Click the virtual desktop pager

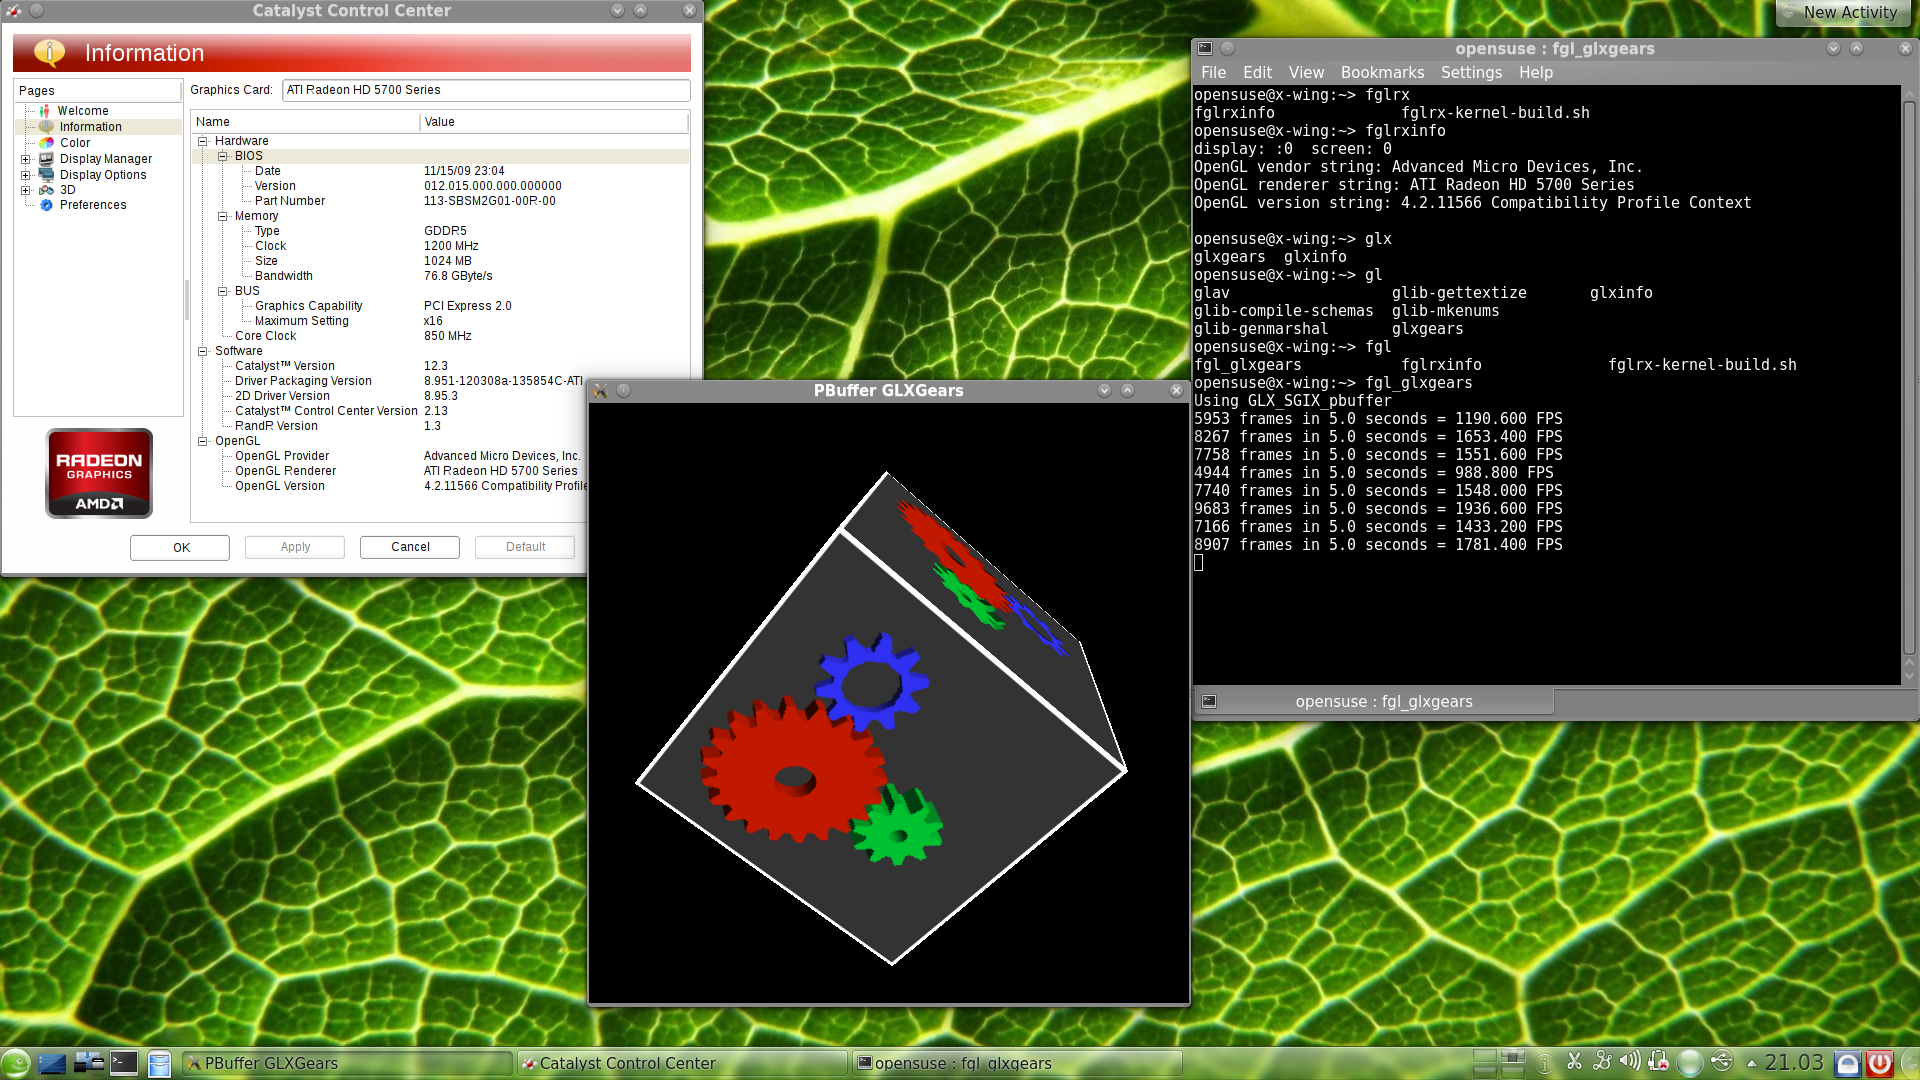point(1499,1063)
